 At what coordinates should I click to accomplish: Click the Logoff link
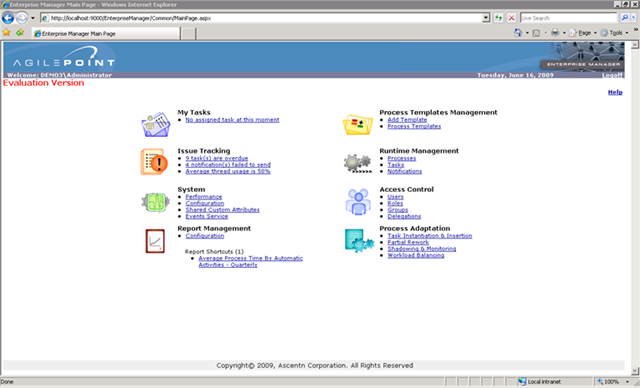tap(612, 75)
